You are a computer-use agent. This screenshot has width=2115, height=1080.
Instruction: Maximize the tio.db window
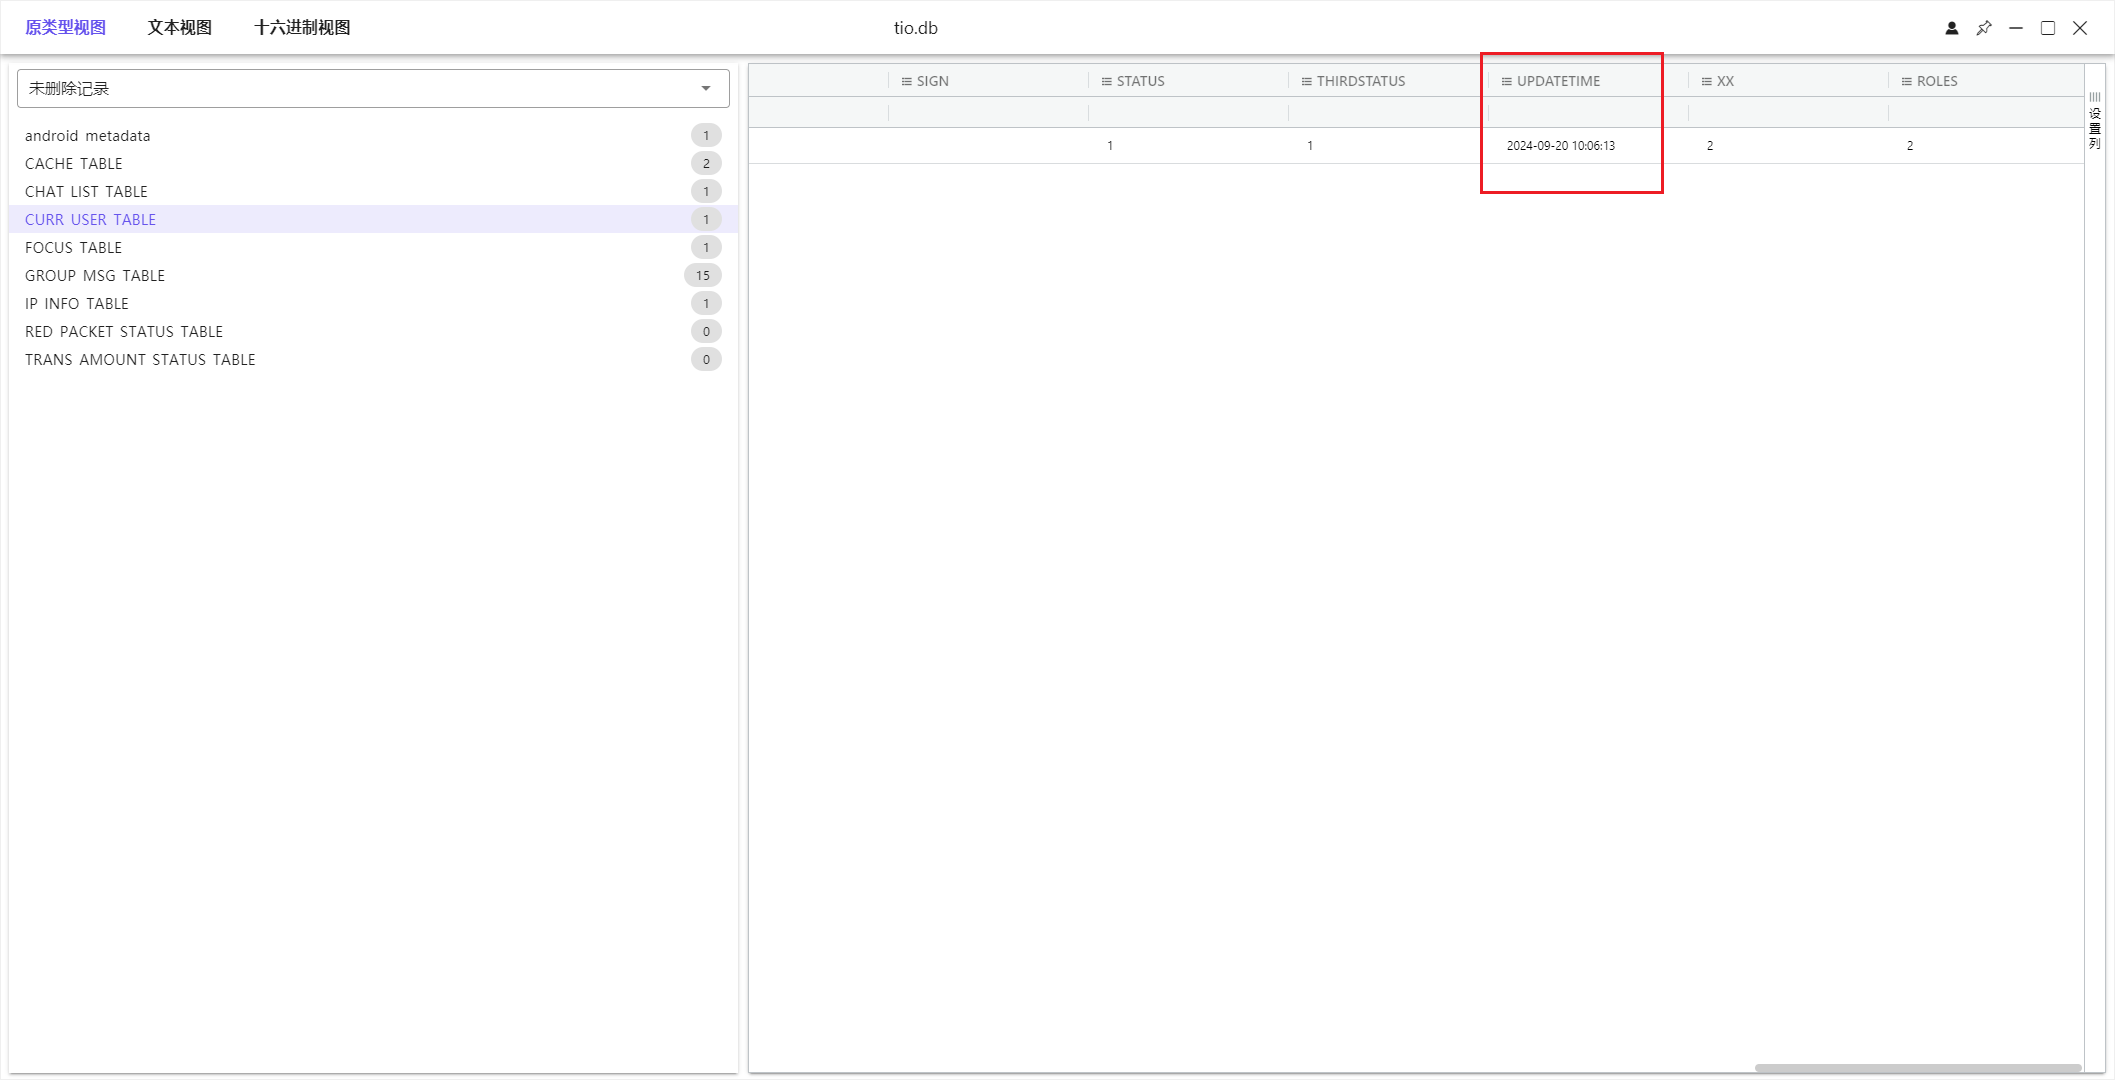2048,28
